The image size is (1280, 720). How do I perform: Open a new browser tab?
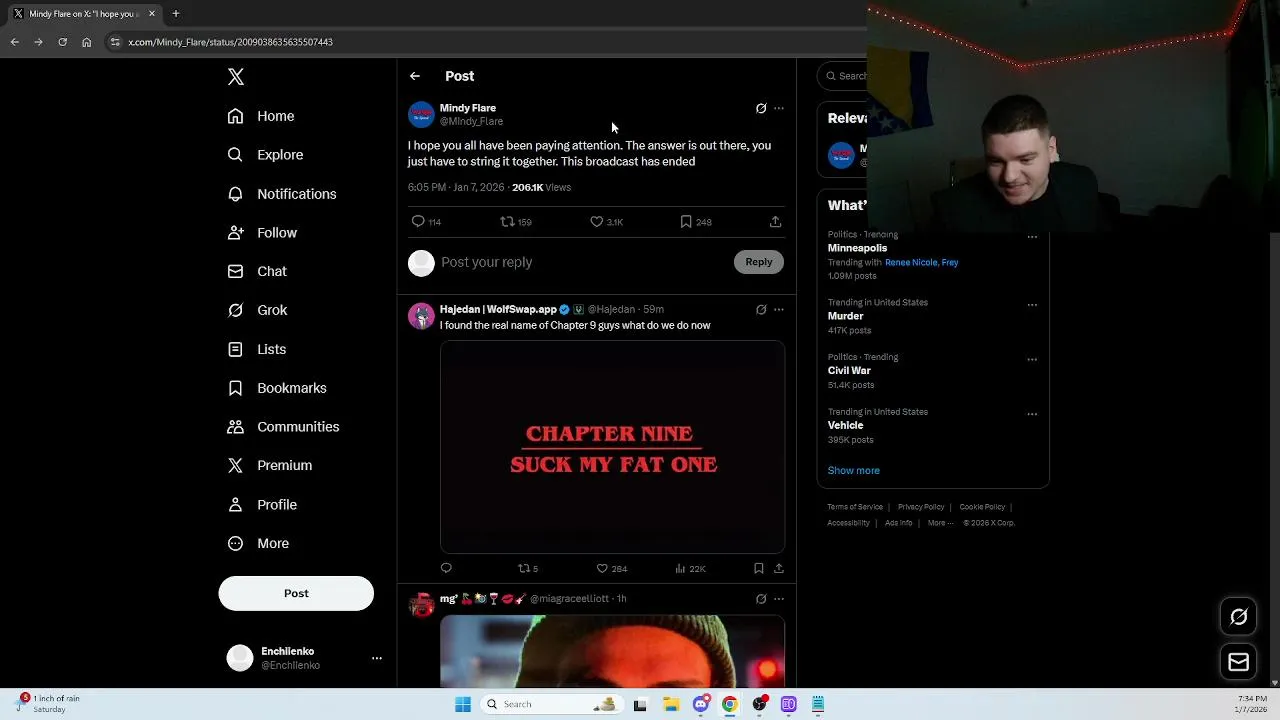click(176, 14)
